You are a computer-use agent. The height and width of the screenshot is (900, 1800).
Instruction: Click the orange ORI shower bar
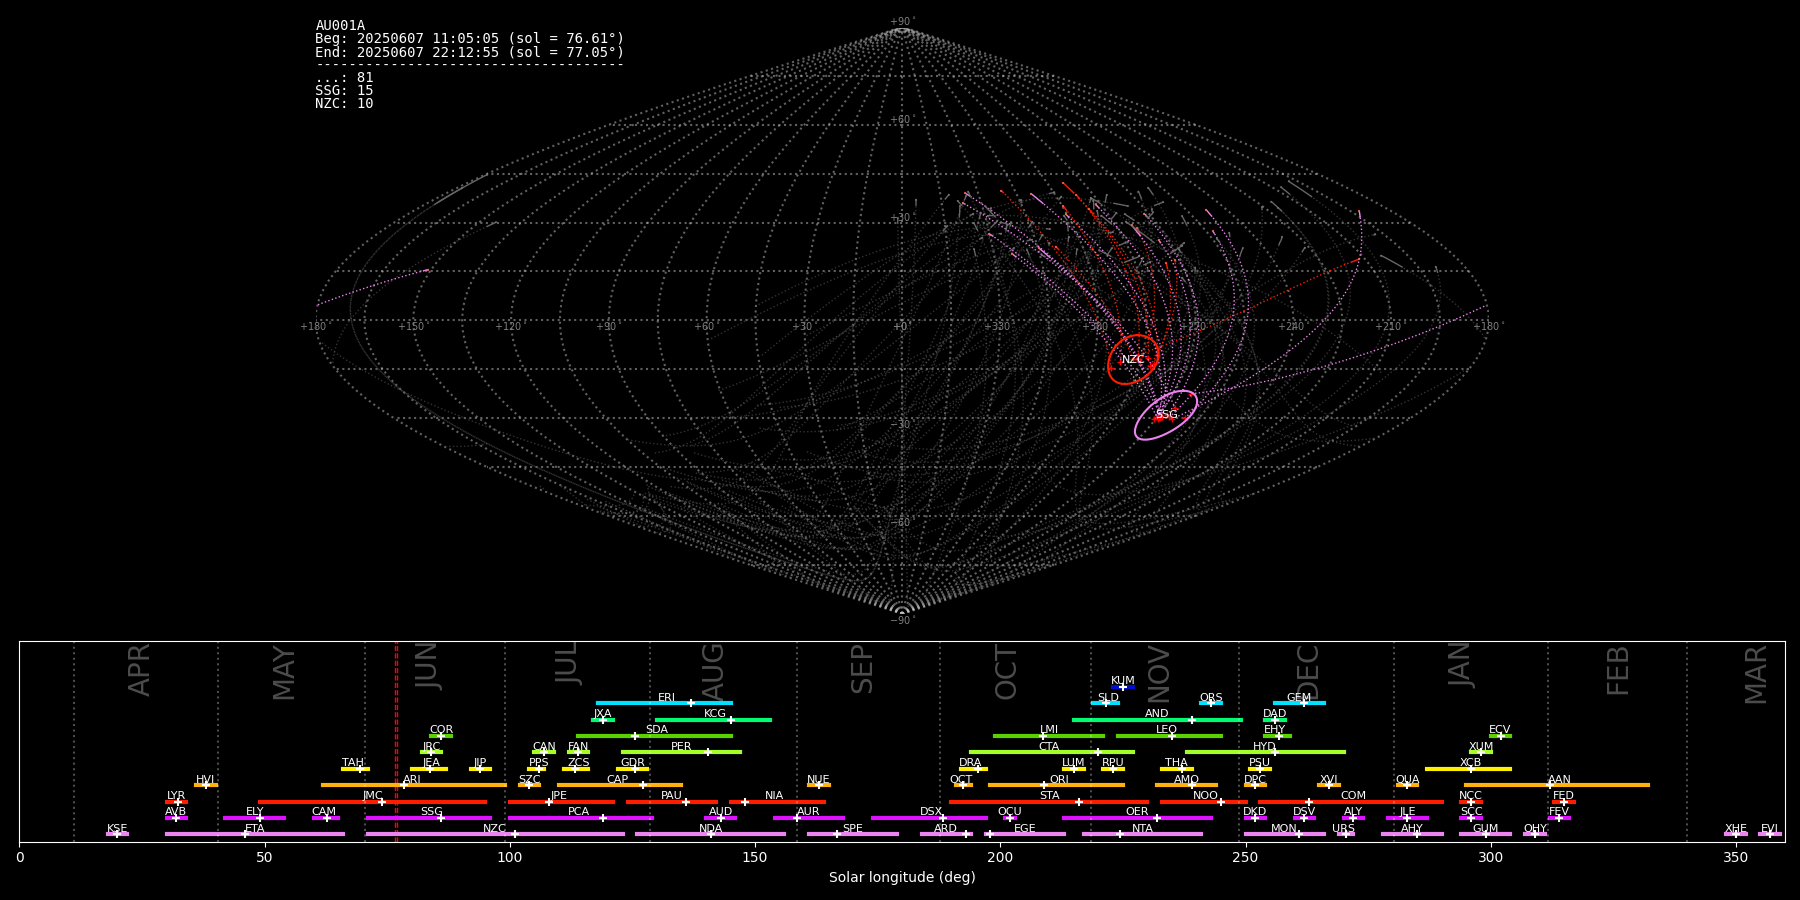1056,785
